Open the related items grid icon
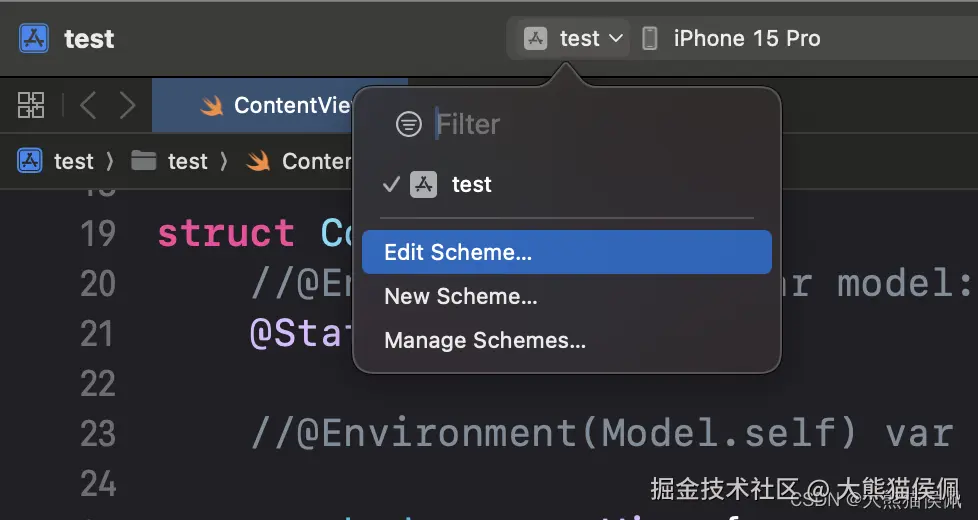Screen dimensions: 978x520 [31, 105]
